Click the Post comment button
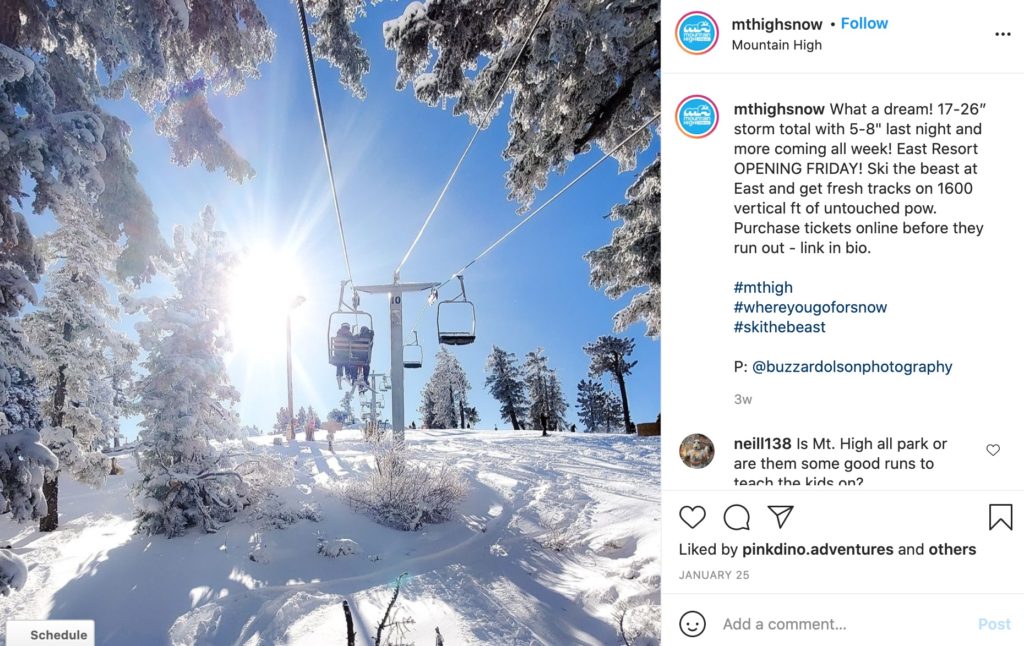Screen dimensions: 1024x646 click(994, 624)
